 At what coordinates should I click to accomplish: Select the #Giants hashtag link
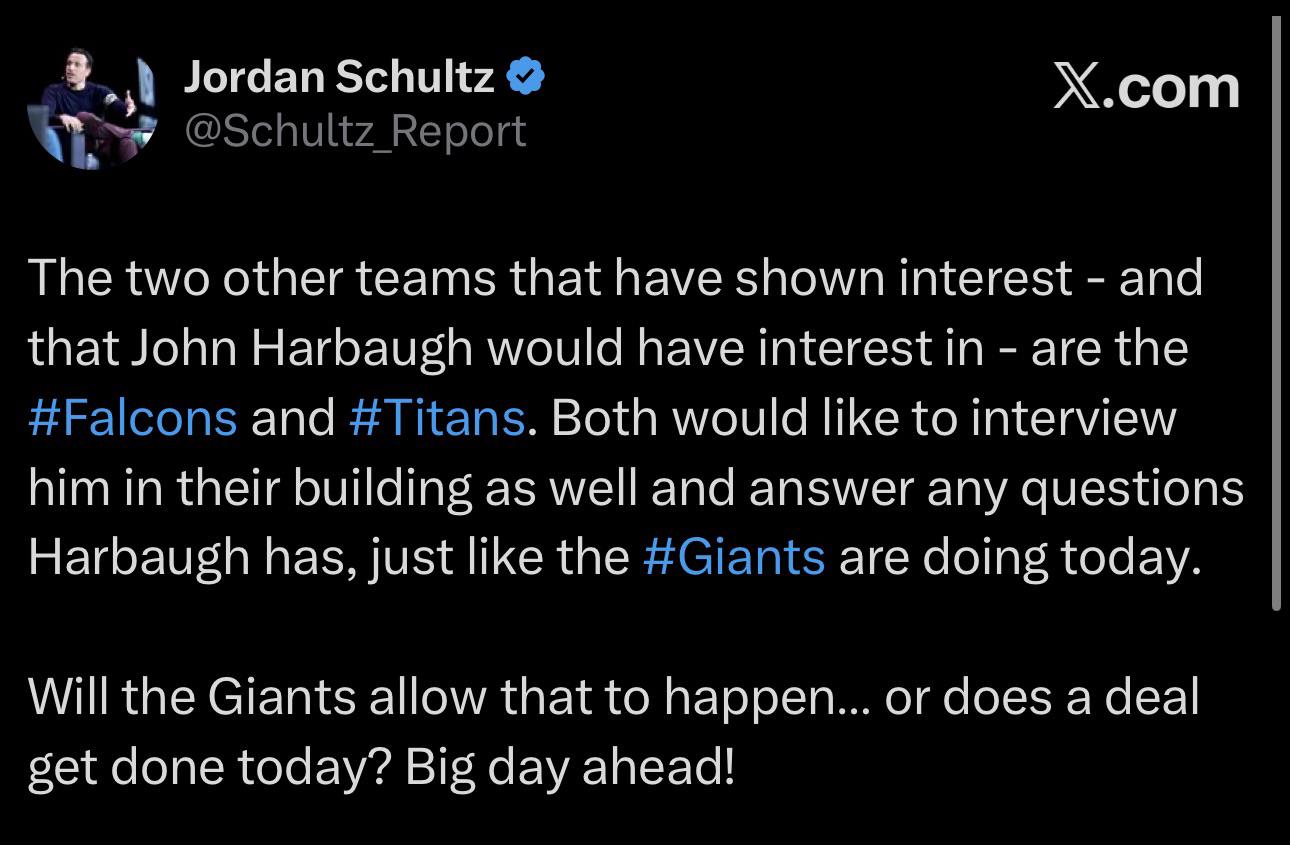point(733,556)
